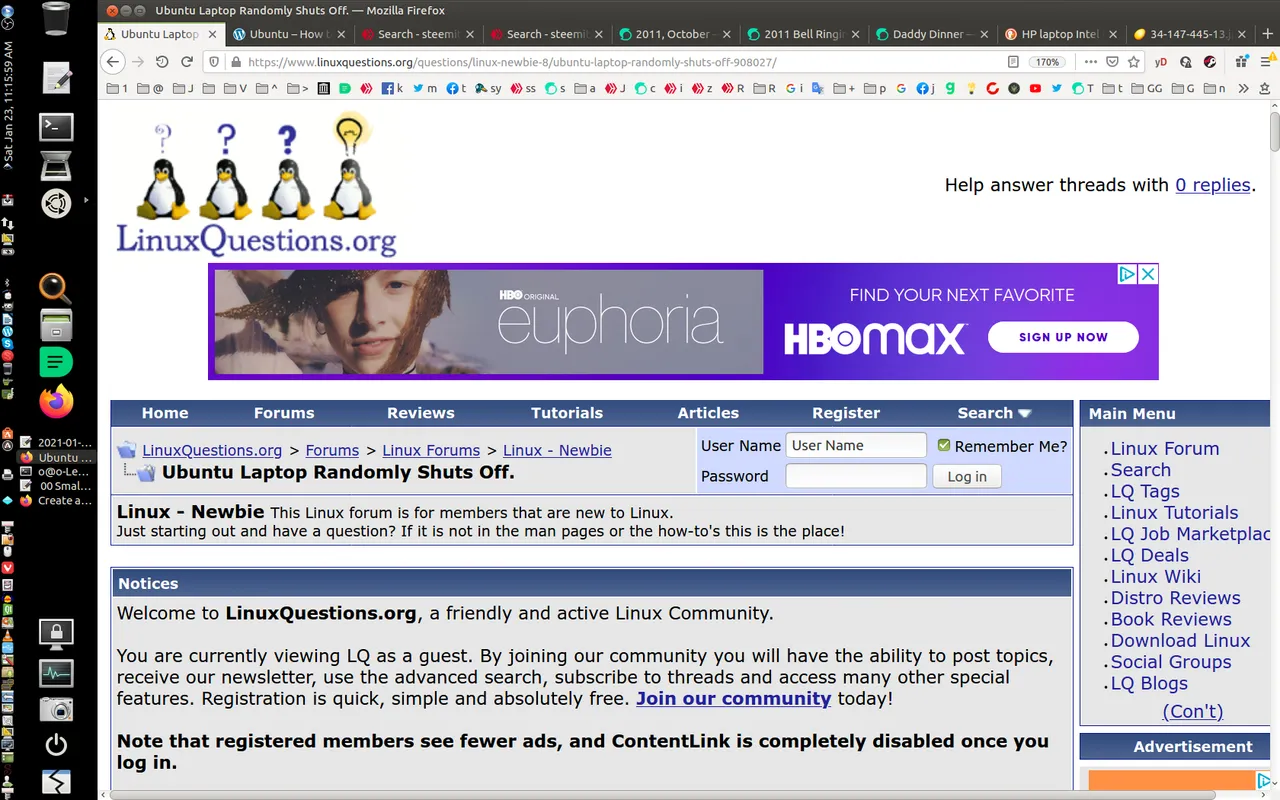Switch to the '2011 Bell Ringing' tab
The width and height of the screenshot is (1280, 800).
[802, 34]
